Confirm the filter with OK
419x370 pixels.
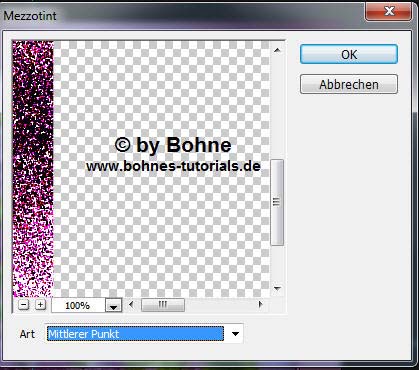coord(349,54)
